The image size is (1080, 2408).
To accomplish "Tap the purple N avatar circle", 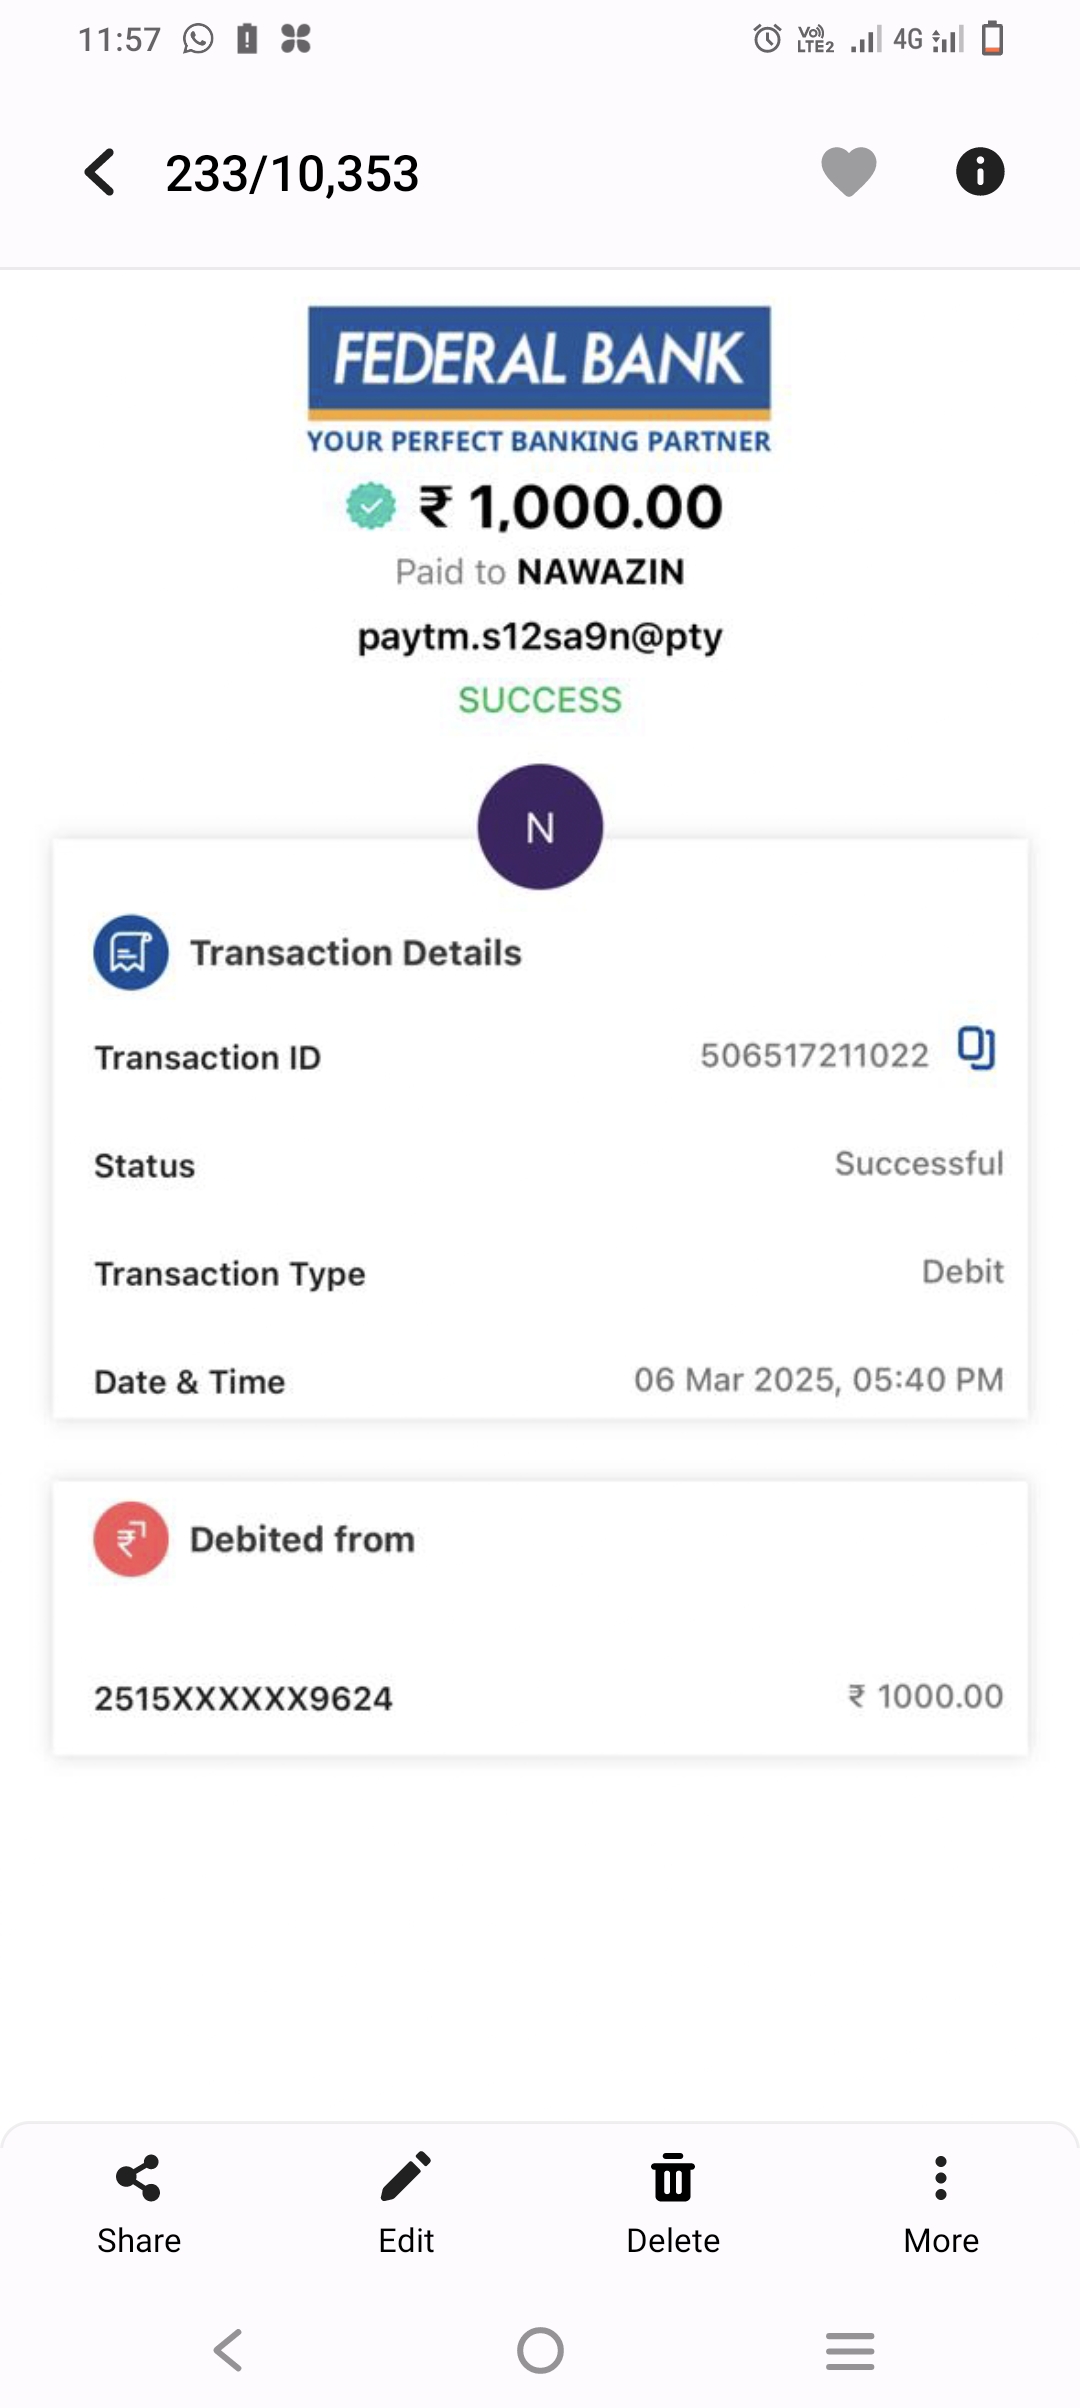I will point(540,827).
